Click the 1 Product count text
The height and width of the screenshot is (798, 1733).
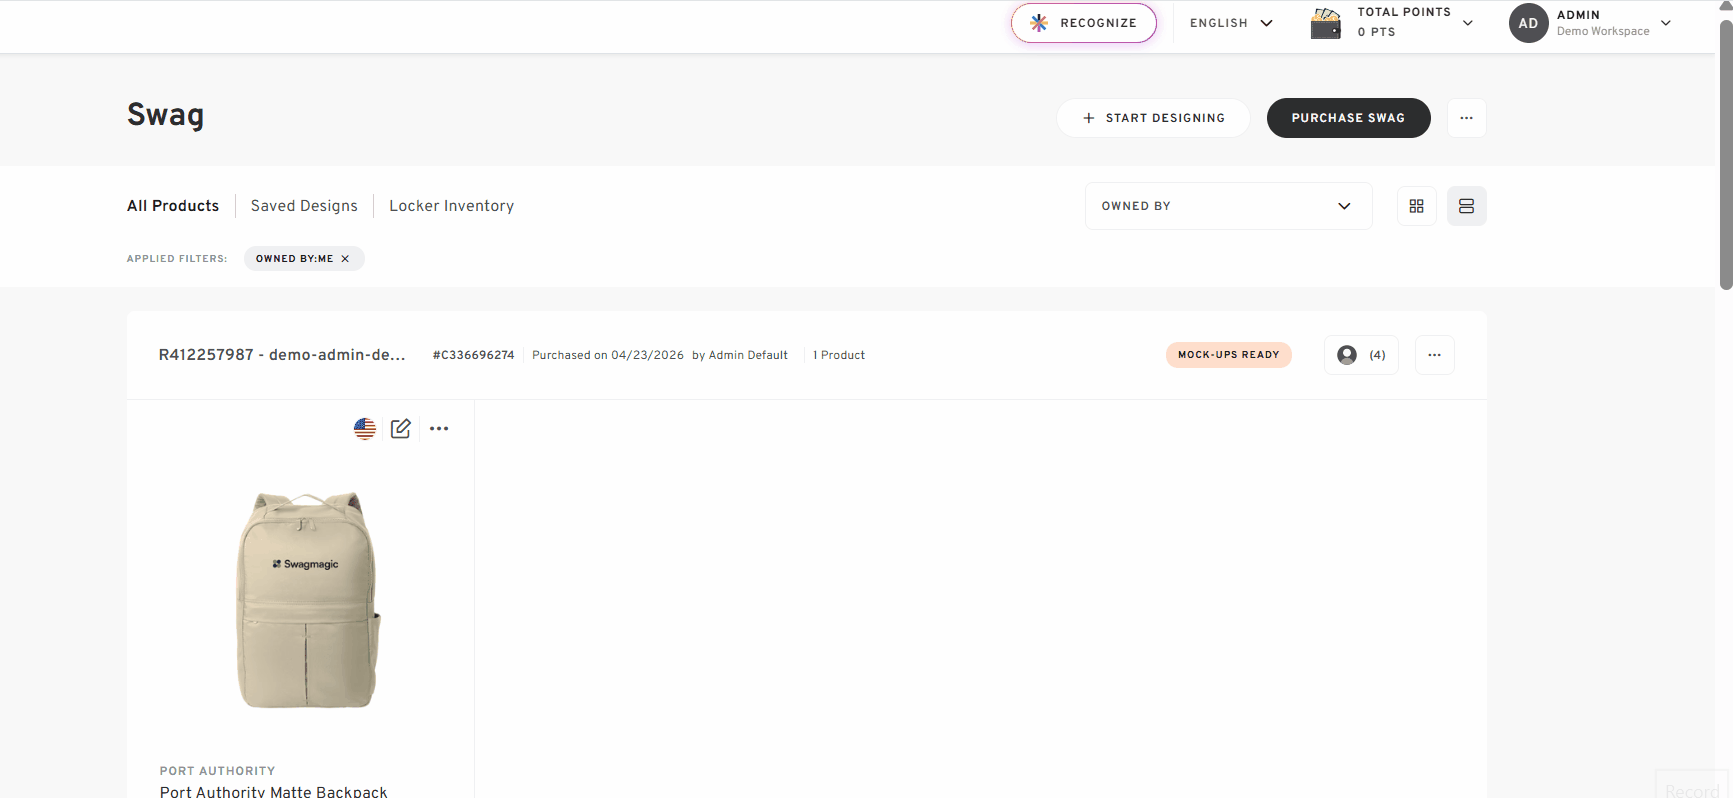(x=838, y=355)
